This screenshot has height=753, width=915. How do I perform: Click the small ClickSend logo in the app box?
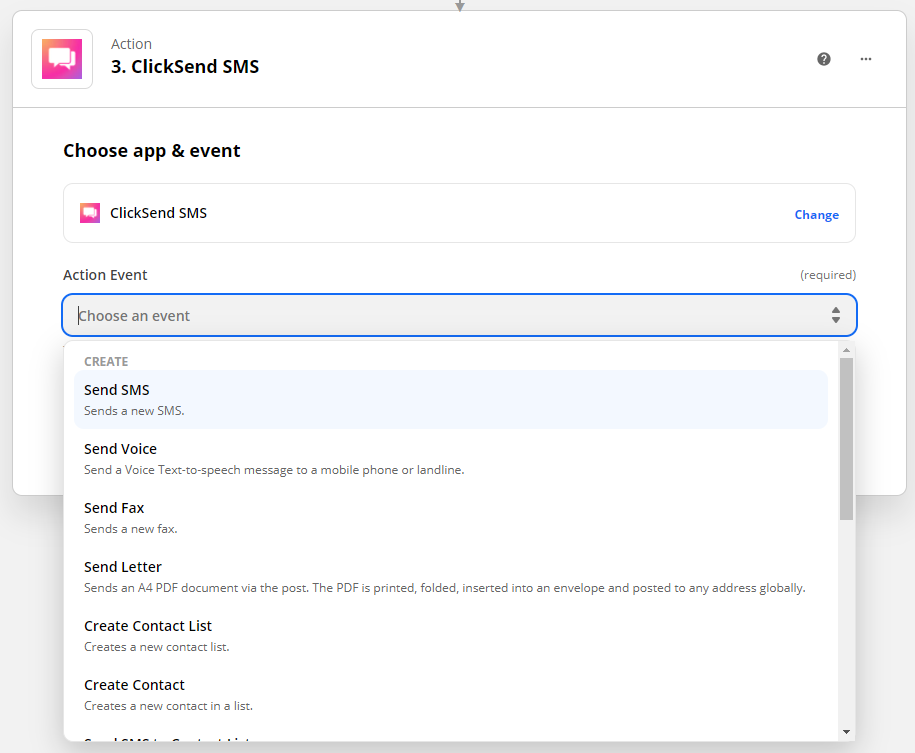(x=89, y=212)
